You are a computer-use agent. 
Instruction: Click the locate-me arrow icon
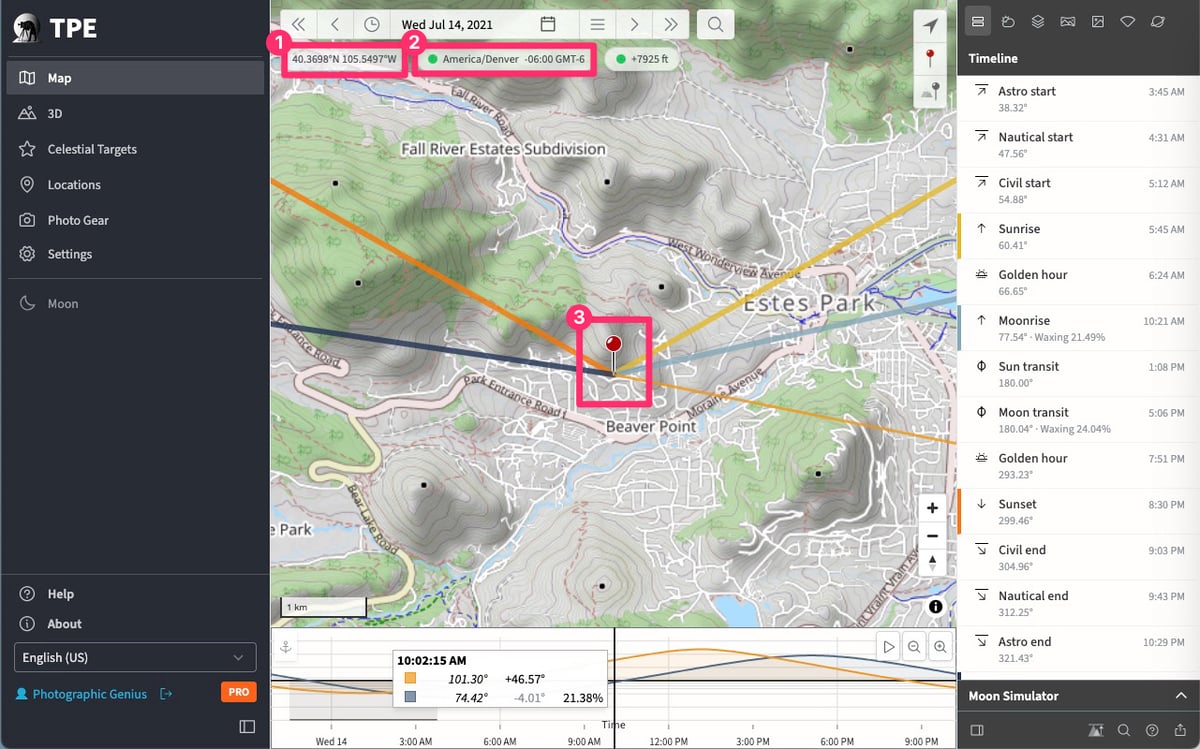931,25
